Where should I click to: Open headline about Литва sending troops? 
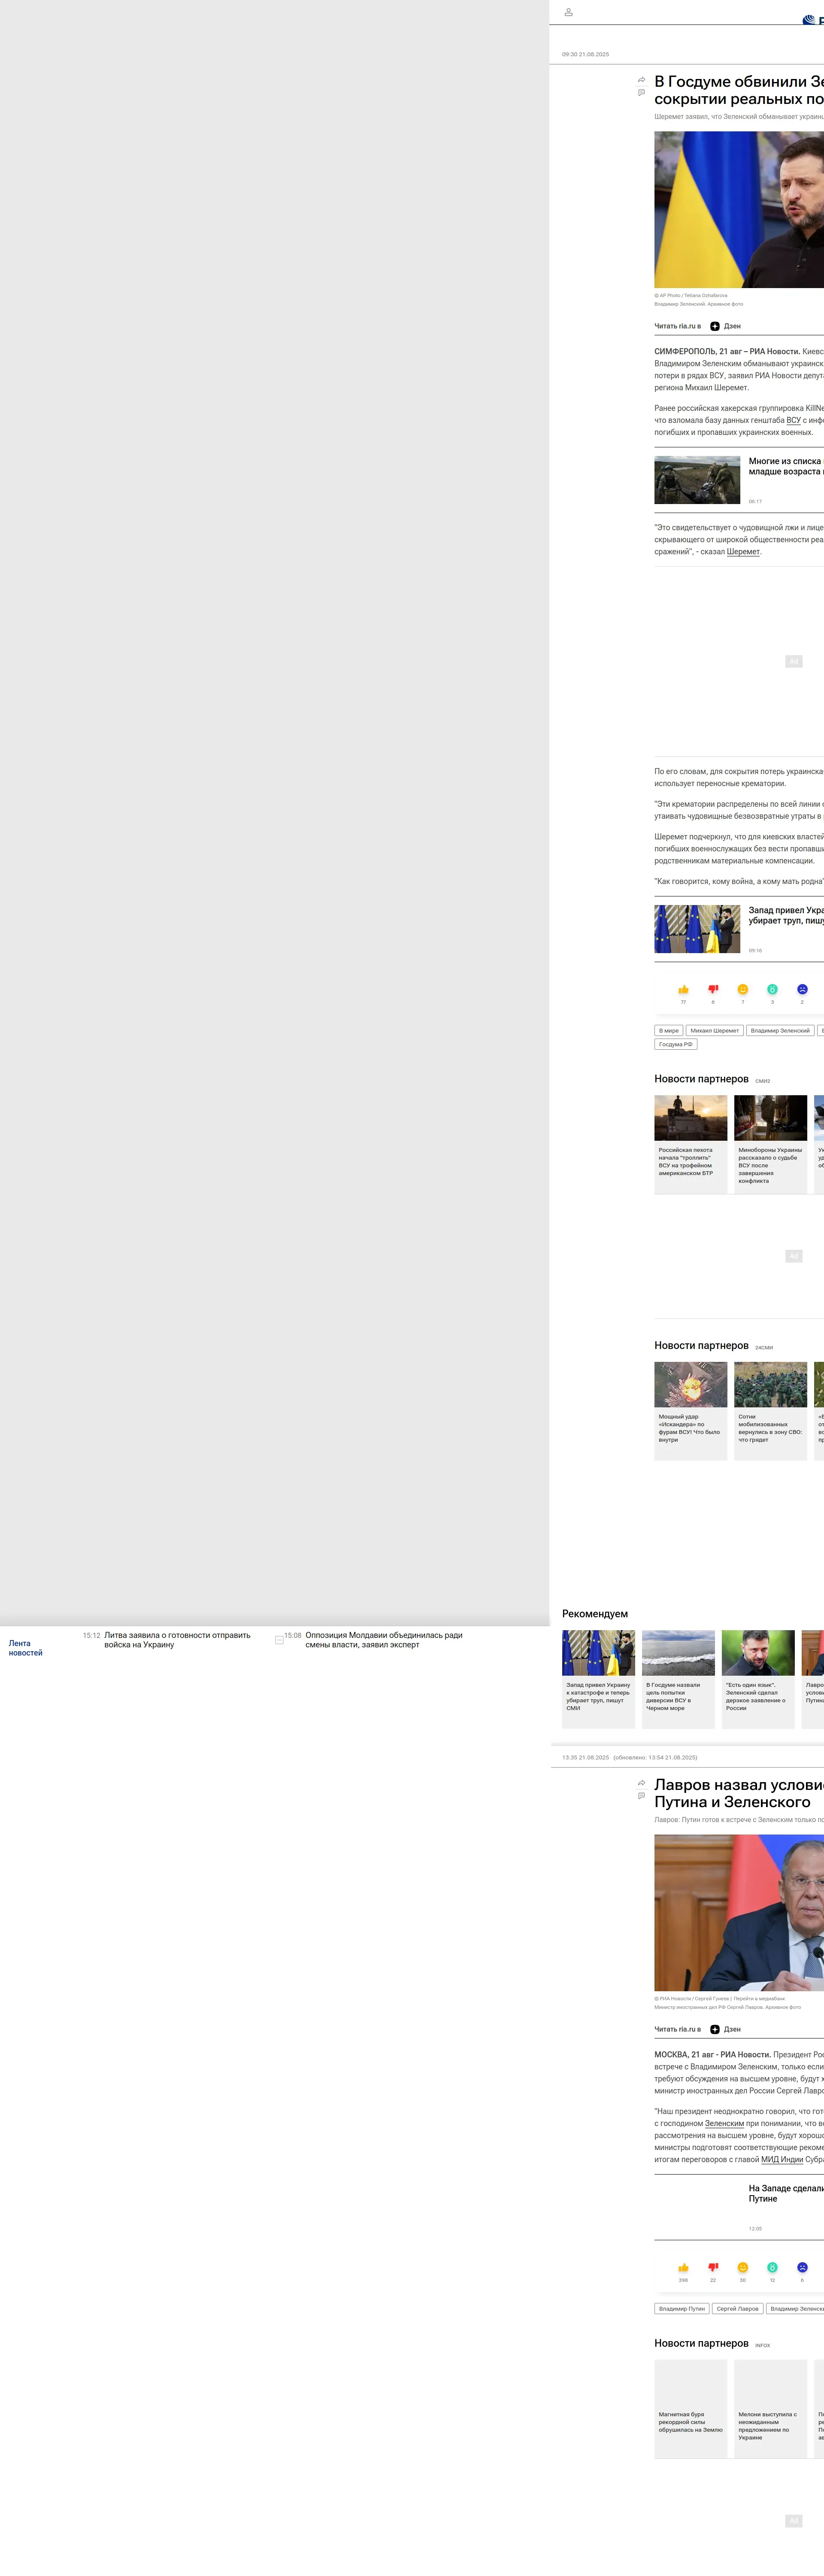pyautogui.click(x=177, y=1640)
